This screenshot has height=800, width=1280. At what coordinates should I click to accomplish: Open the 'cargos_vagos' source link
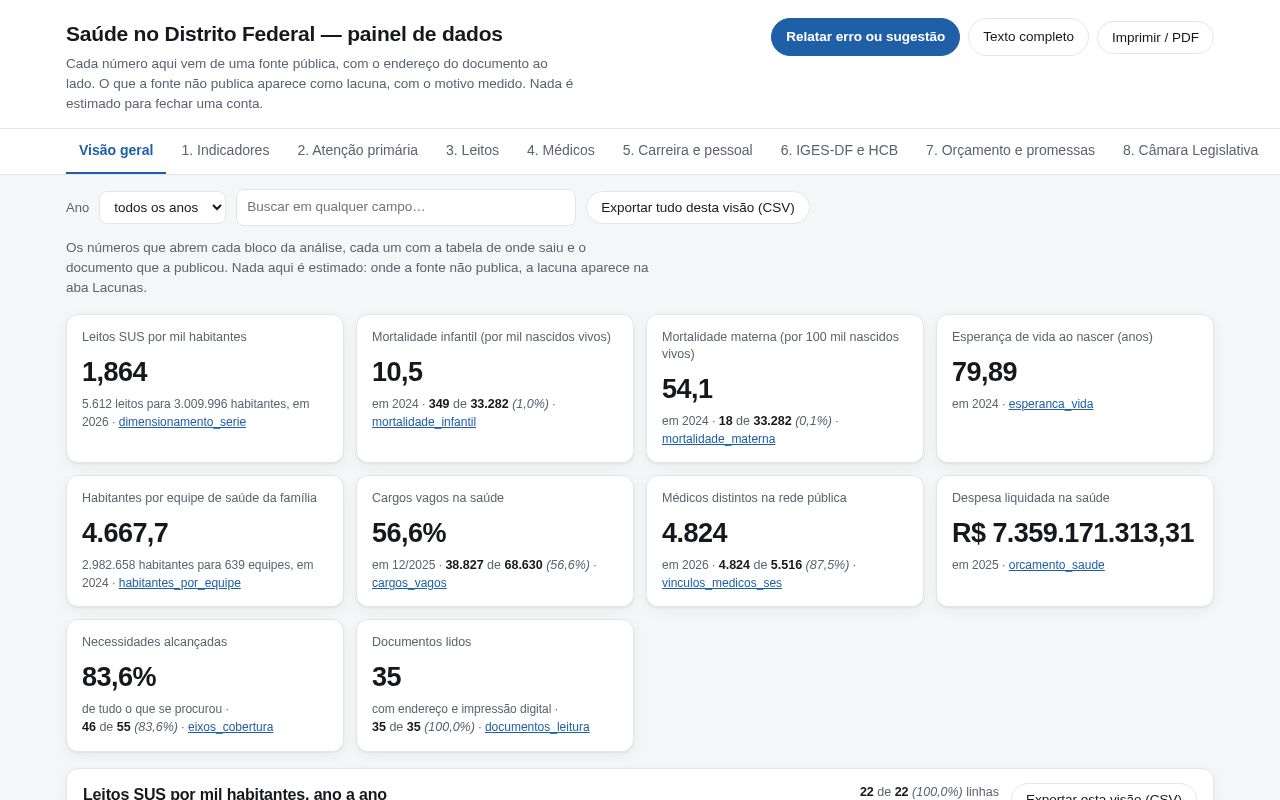409,583
